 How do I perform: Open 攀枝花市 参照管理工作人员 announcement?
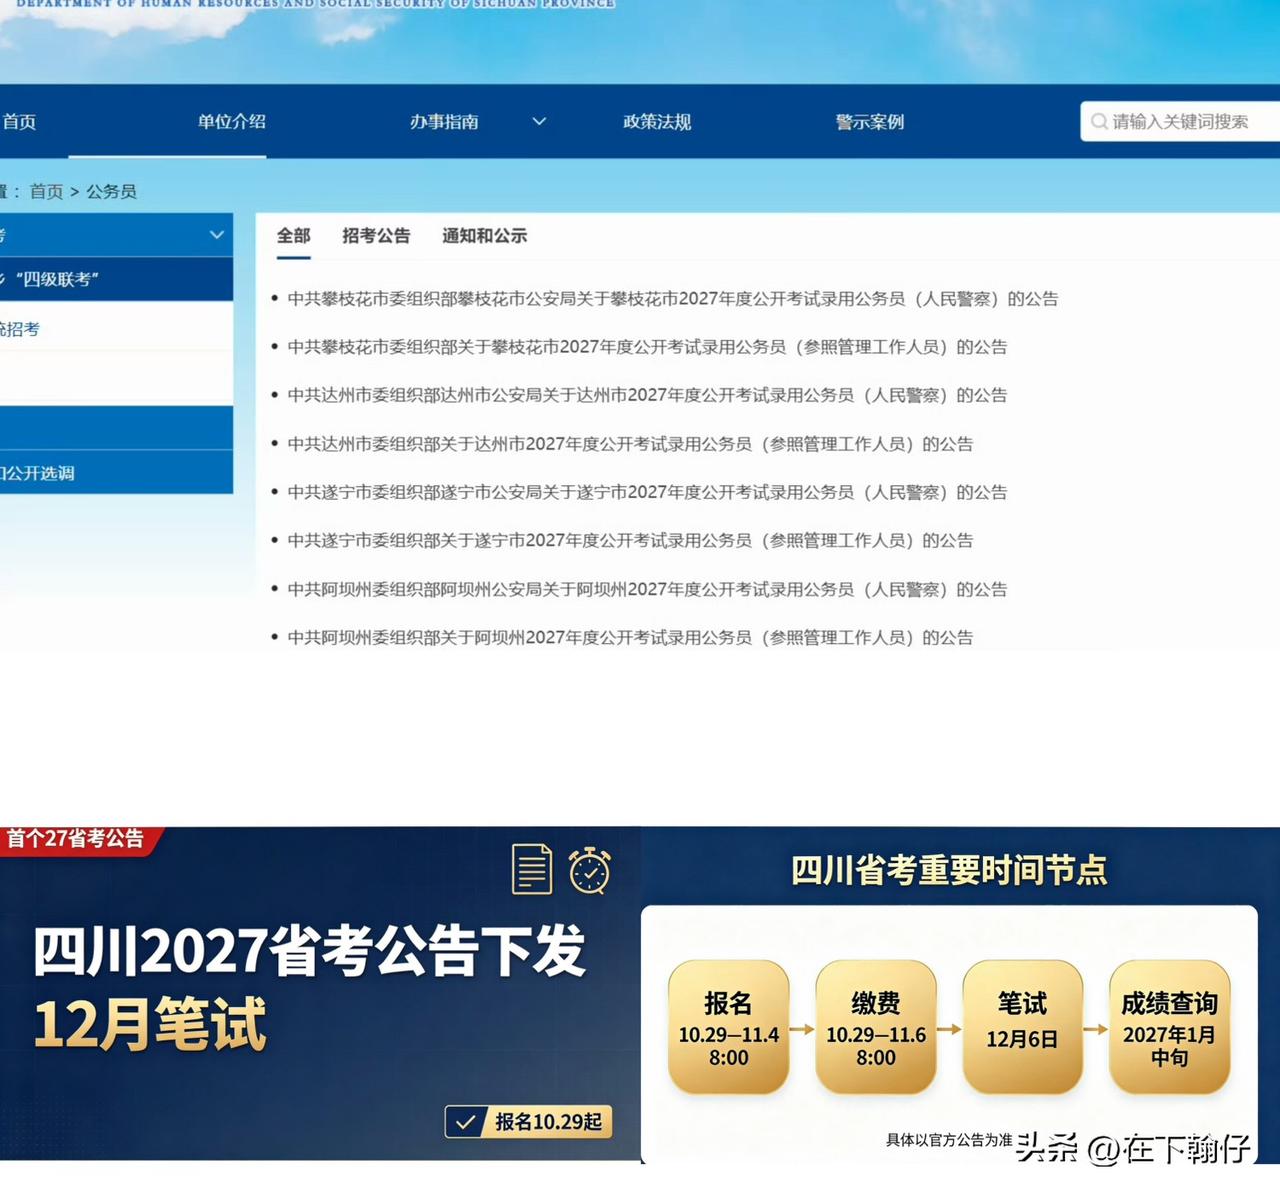[647, 347]
